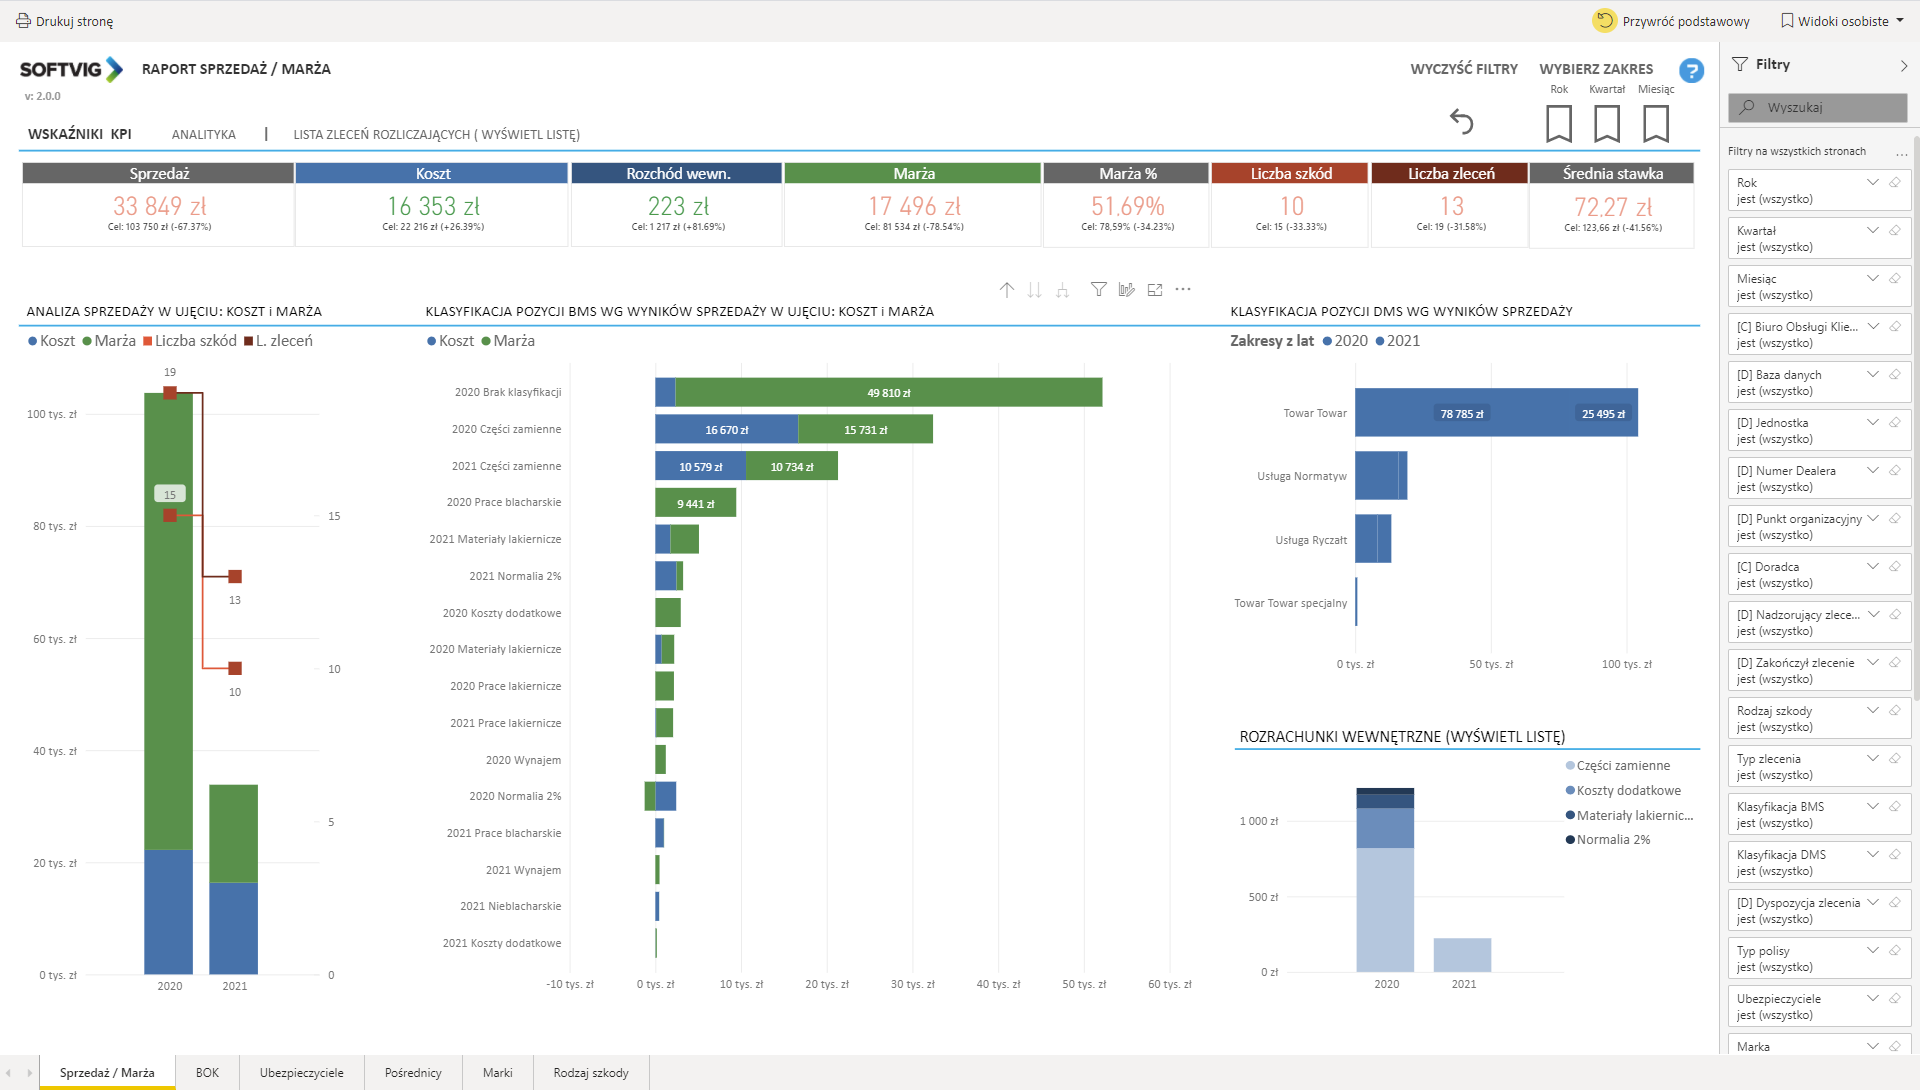Click the chart filter funnel icon
Viewport: 1920px width, 1090px height.
pos(1098,290)
